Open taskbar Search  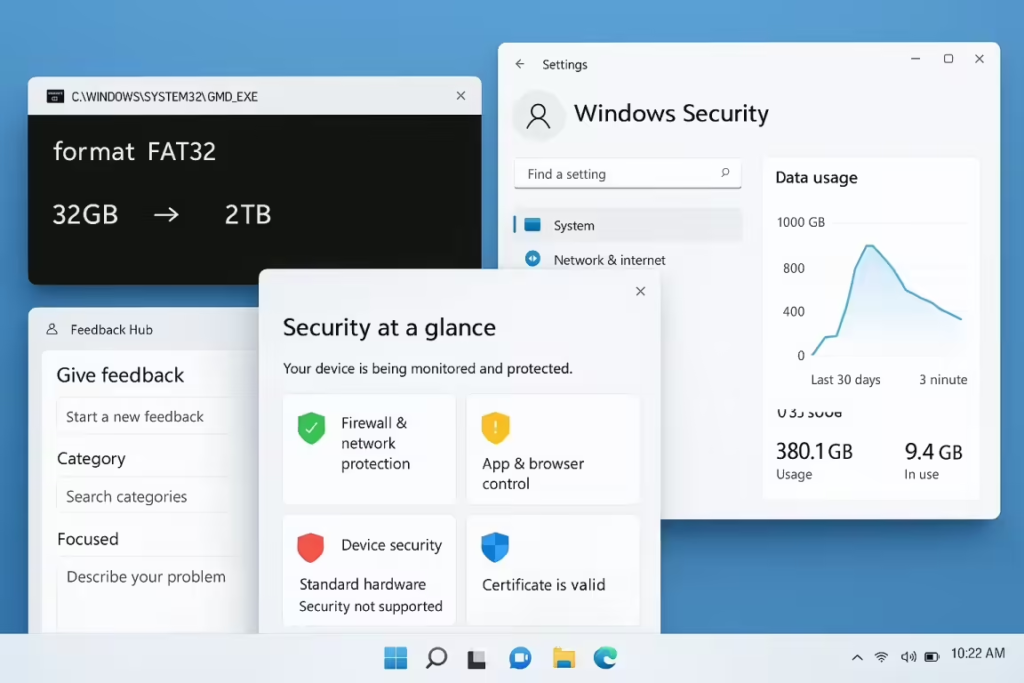click(x=435, y=657)
